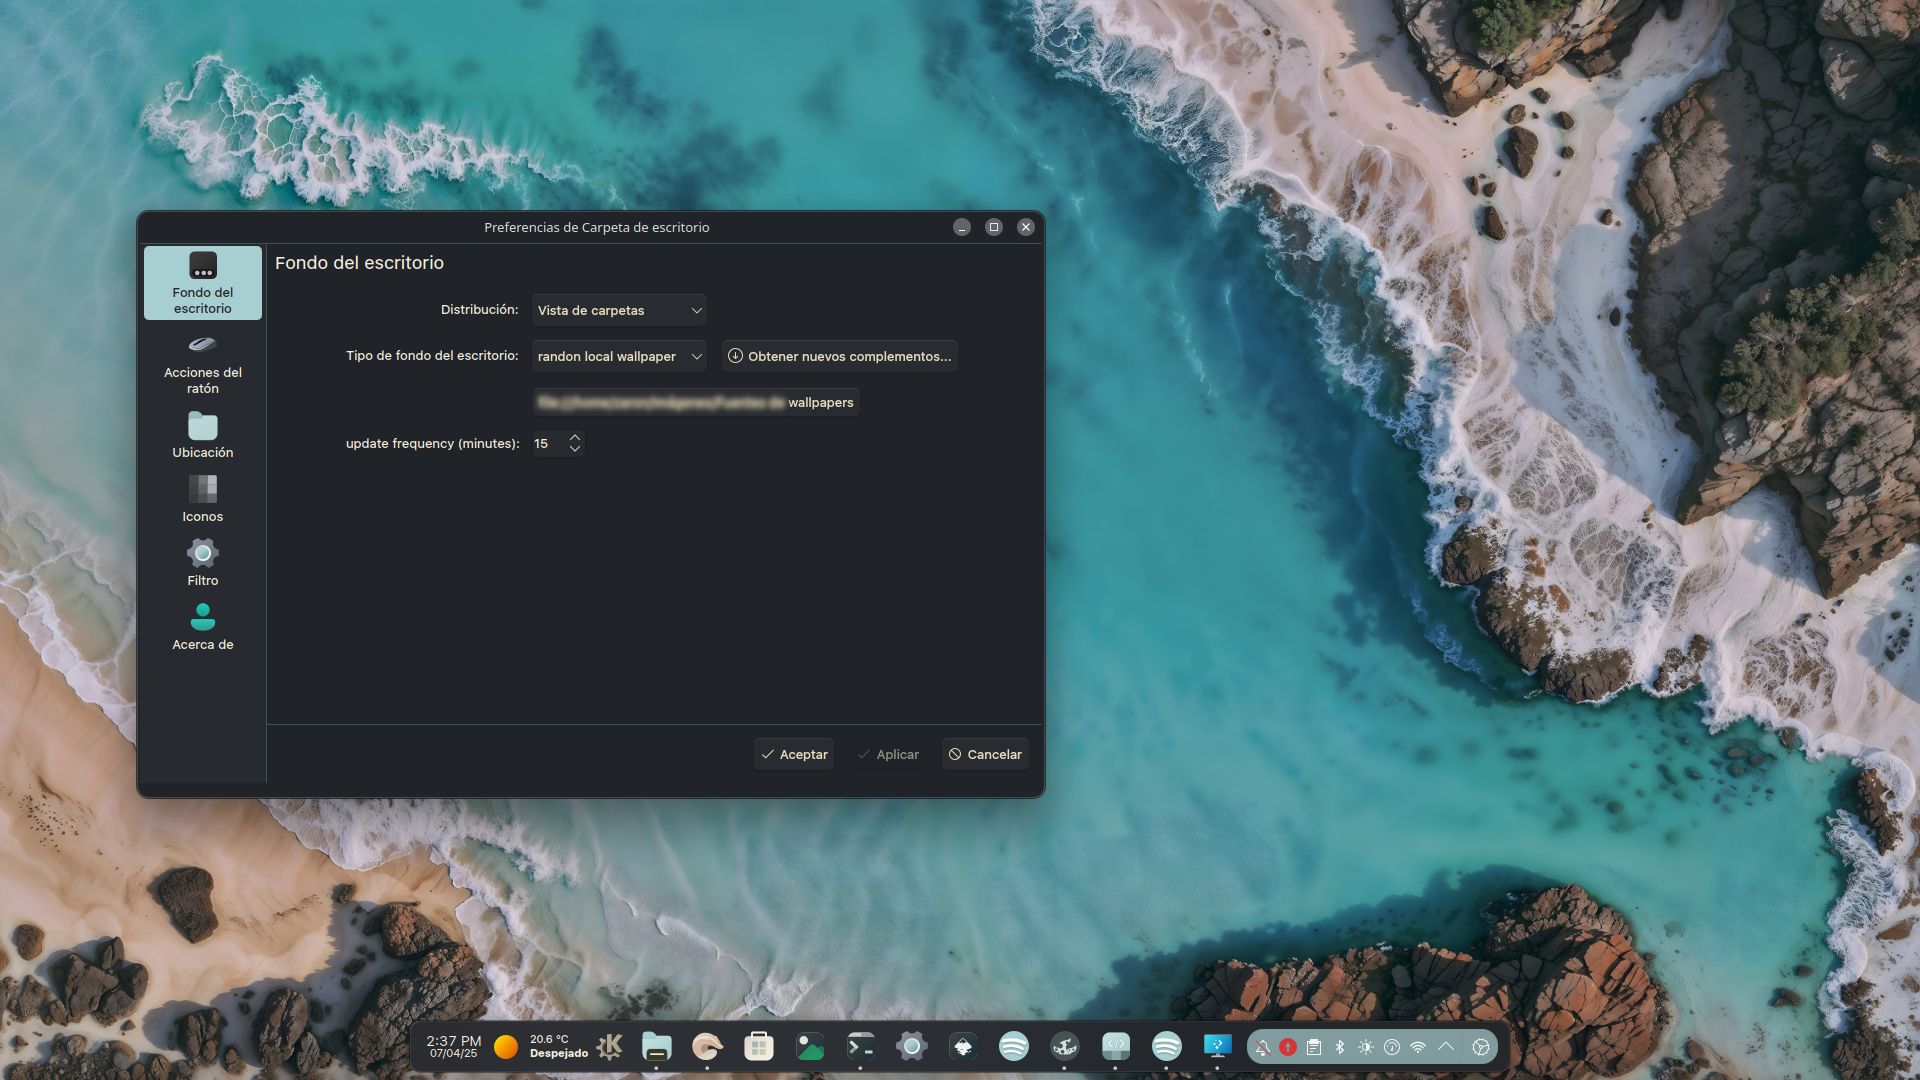Open Bluetooth tray icon
Screen dimensions: 1920x1080
pos(1340,1047)
